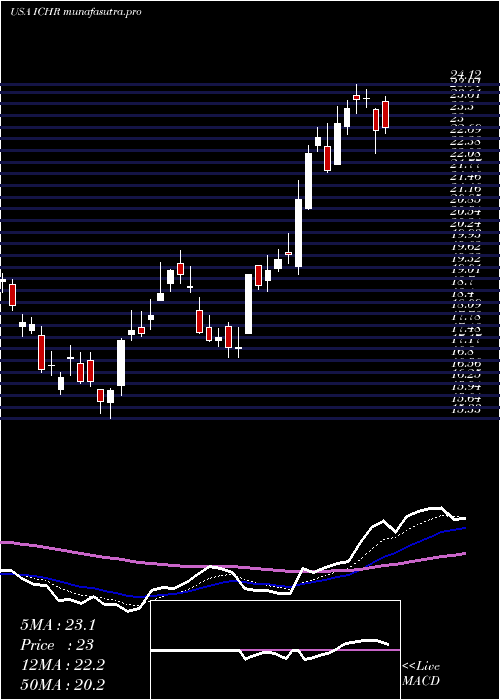Click inside the MACD indicator panel
The height and width of the screenshot is (700, 500).
click(275, 650)
